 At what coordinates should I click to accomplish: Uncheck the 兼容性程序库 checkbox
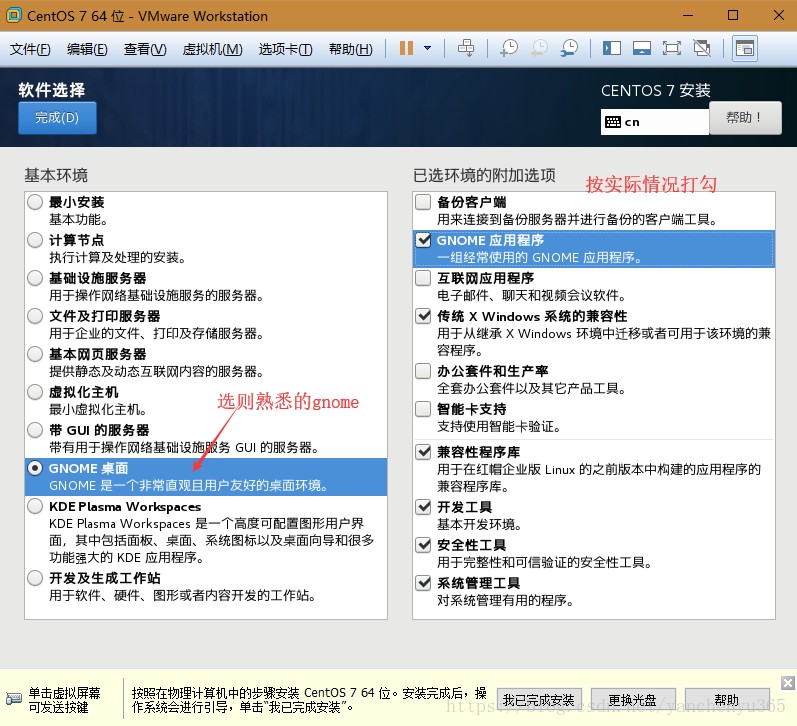click(423, 452)
